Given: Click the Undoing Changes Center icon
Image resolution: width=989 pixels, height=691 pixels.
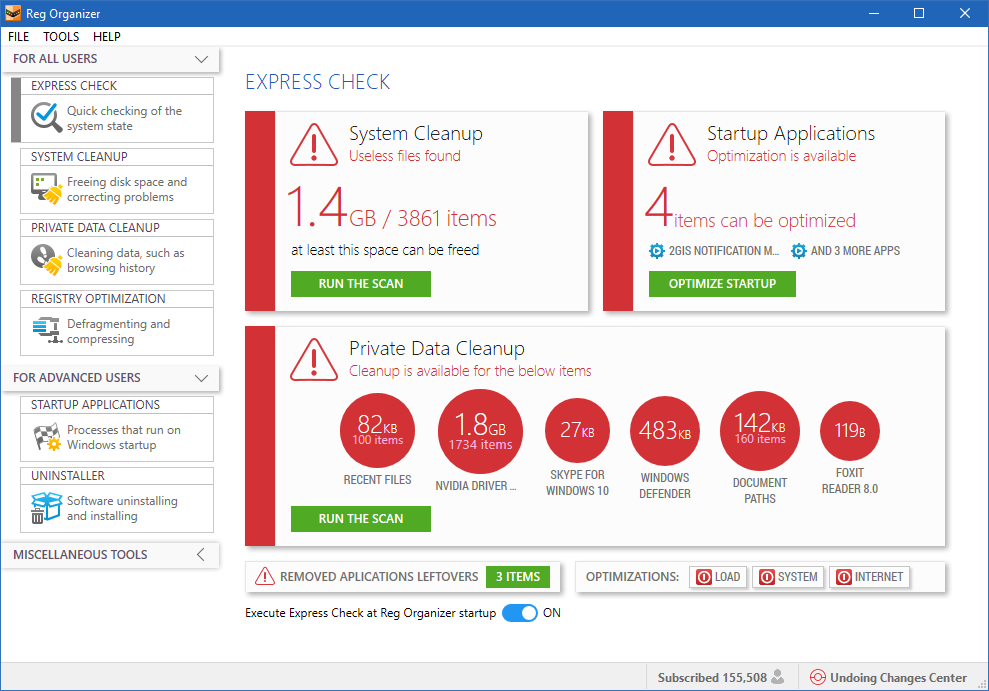Looking at the screenshot, I should click(820, 677).
